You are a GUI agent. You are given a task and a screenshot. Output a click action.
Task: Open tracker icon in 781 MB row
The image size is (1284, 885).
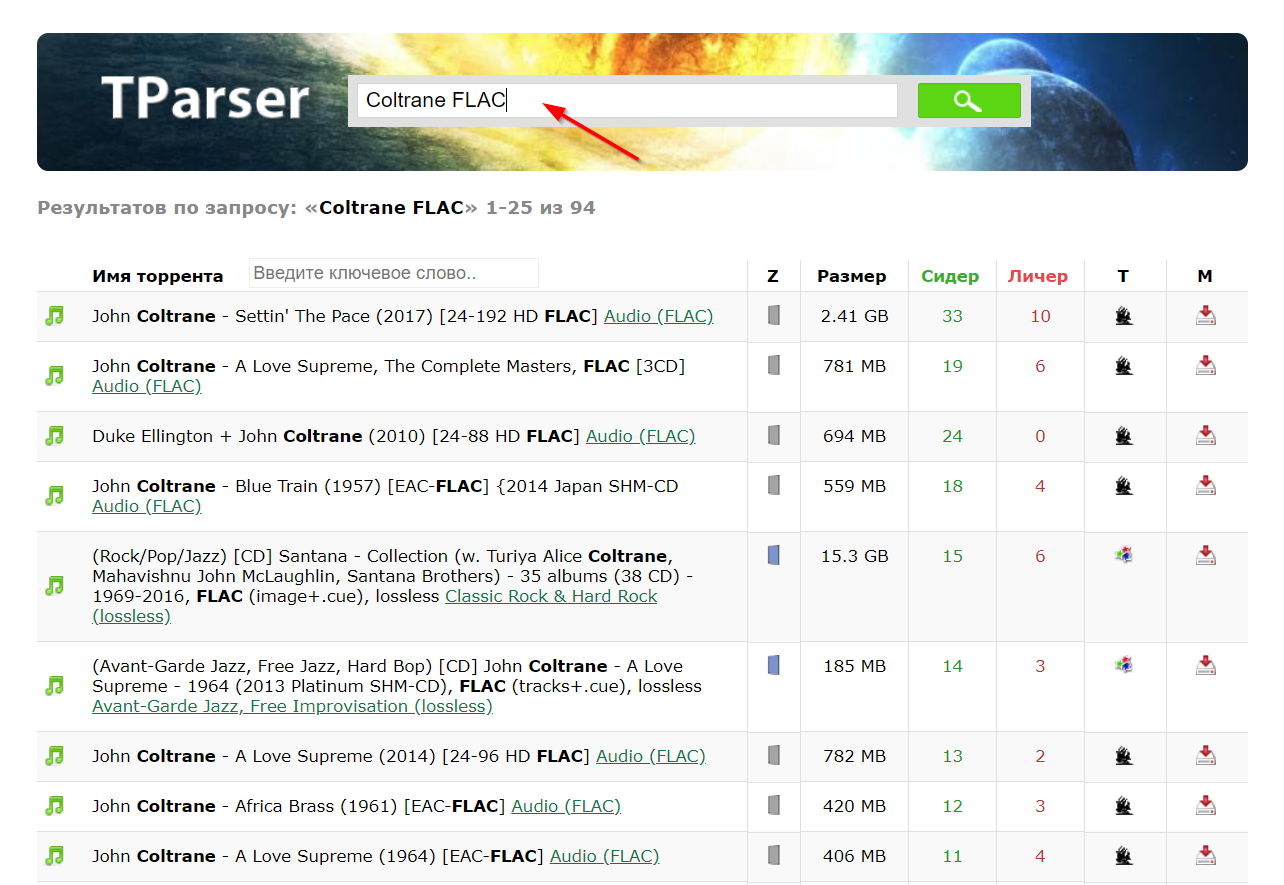coord(1124,366)
